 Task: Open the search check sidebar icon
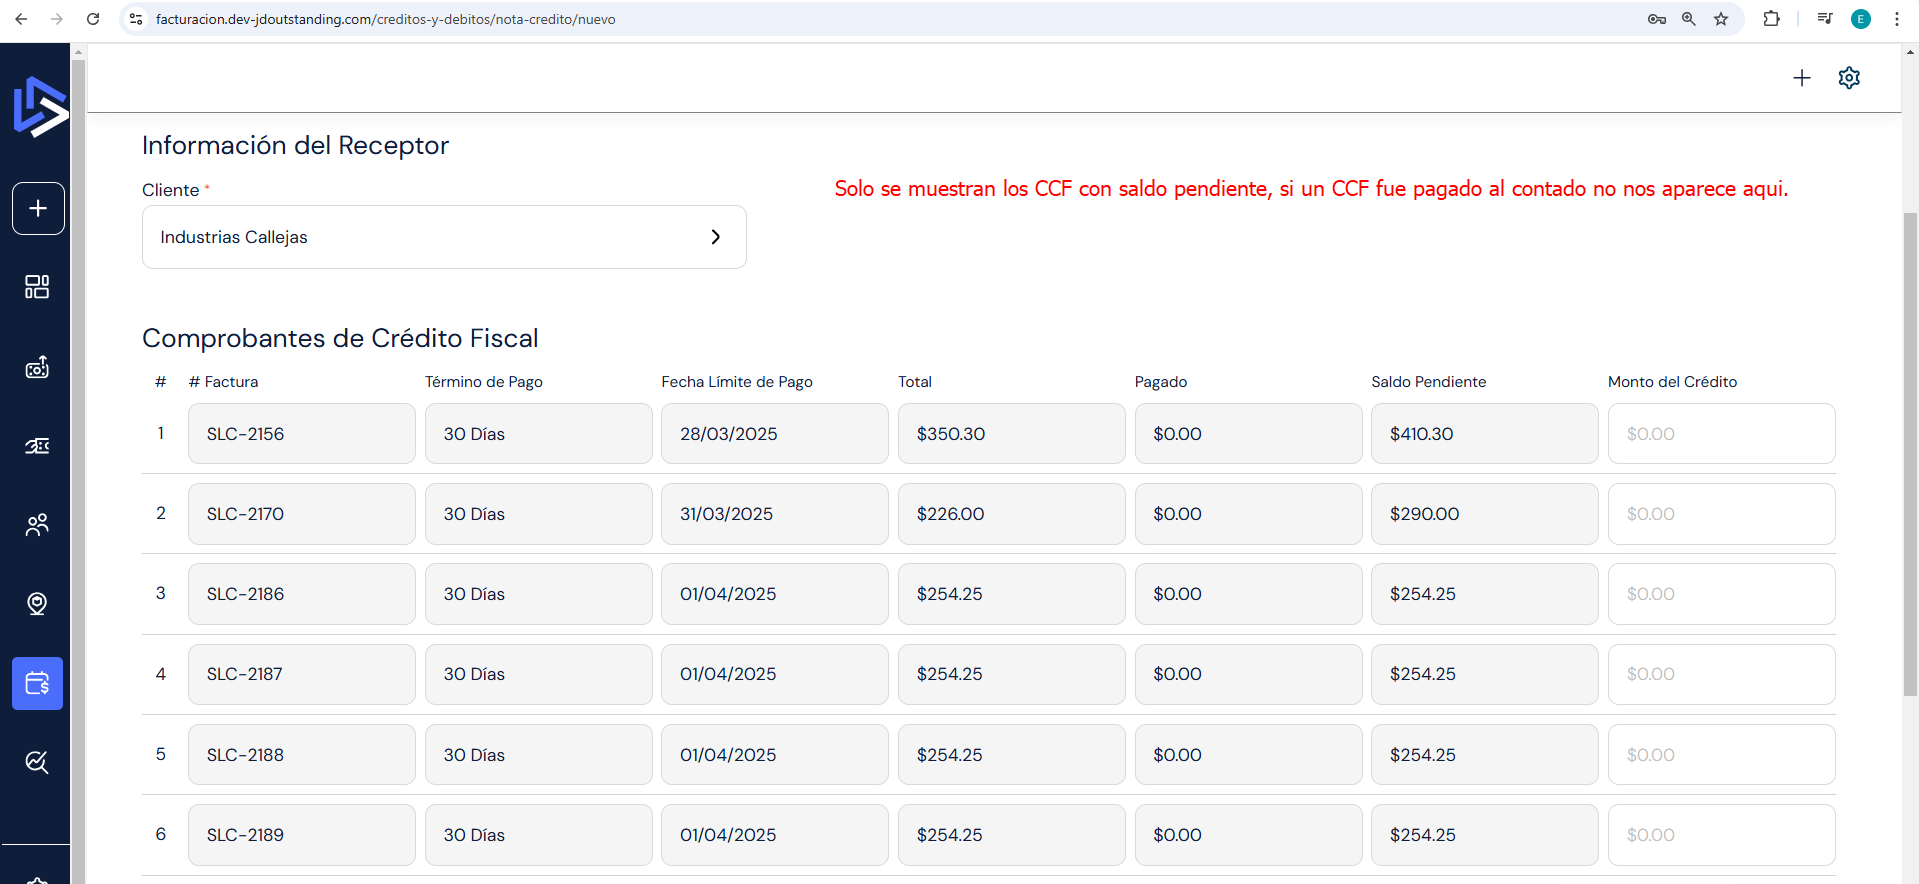[x=37, y=762]
